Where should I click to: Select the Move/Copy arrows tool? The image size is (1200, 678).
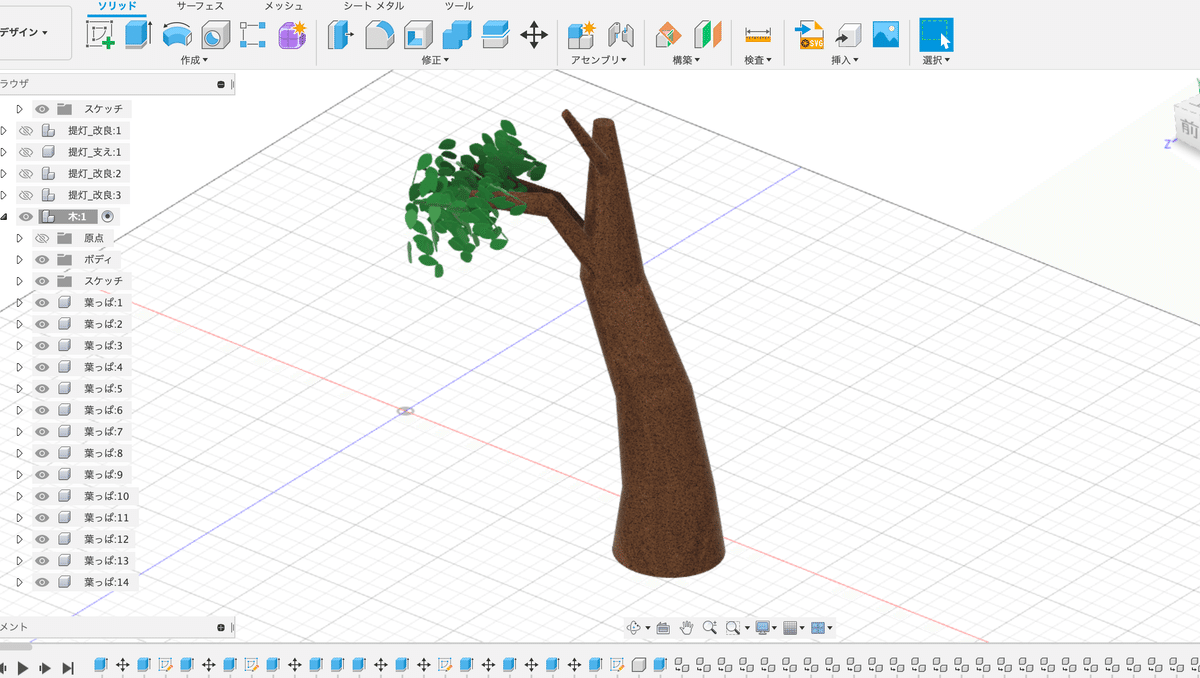tap(534, 36)
